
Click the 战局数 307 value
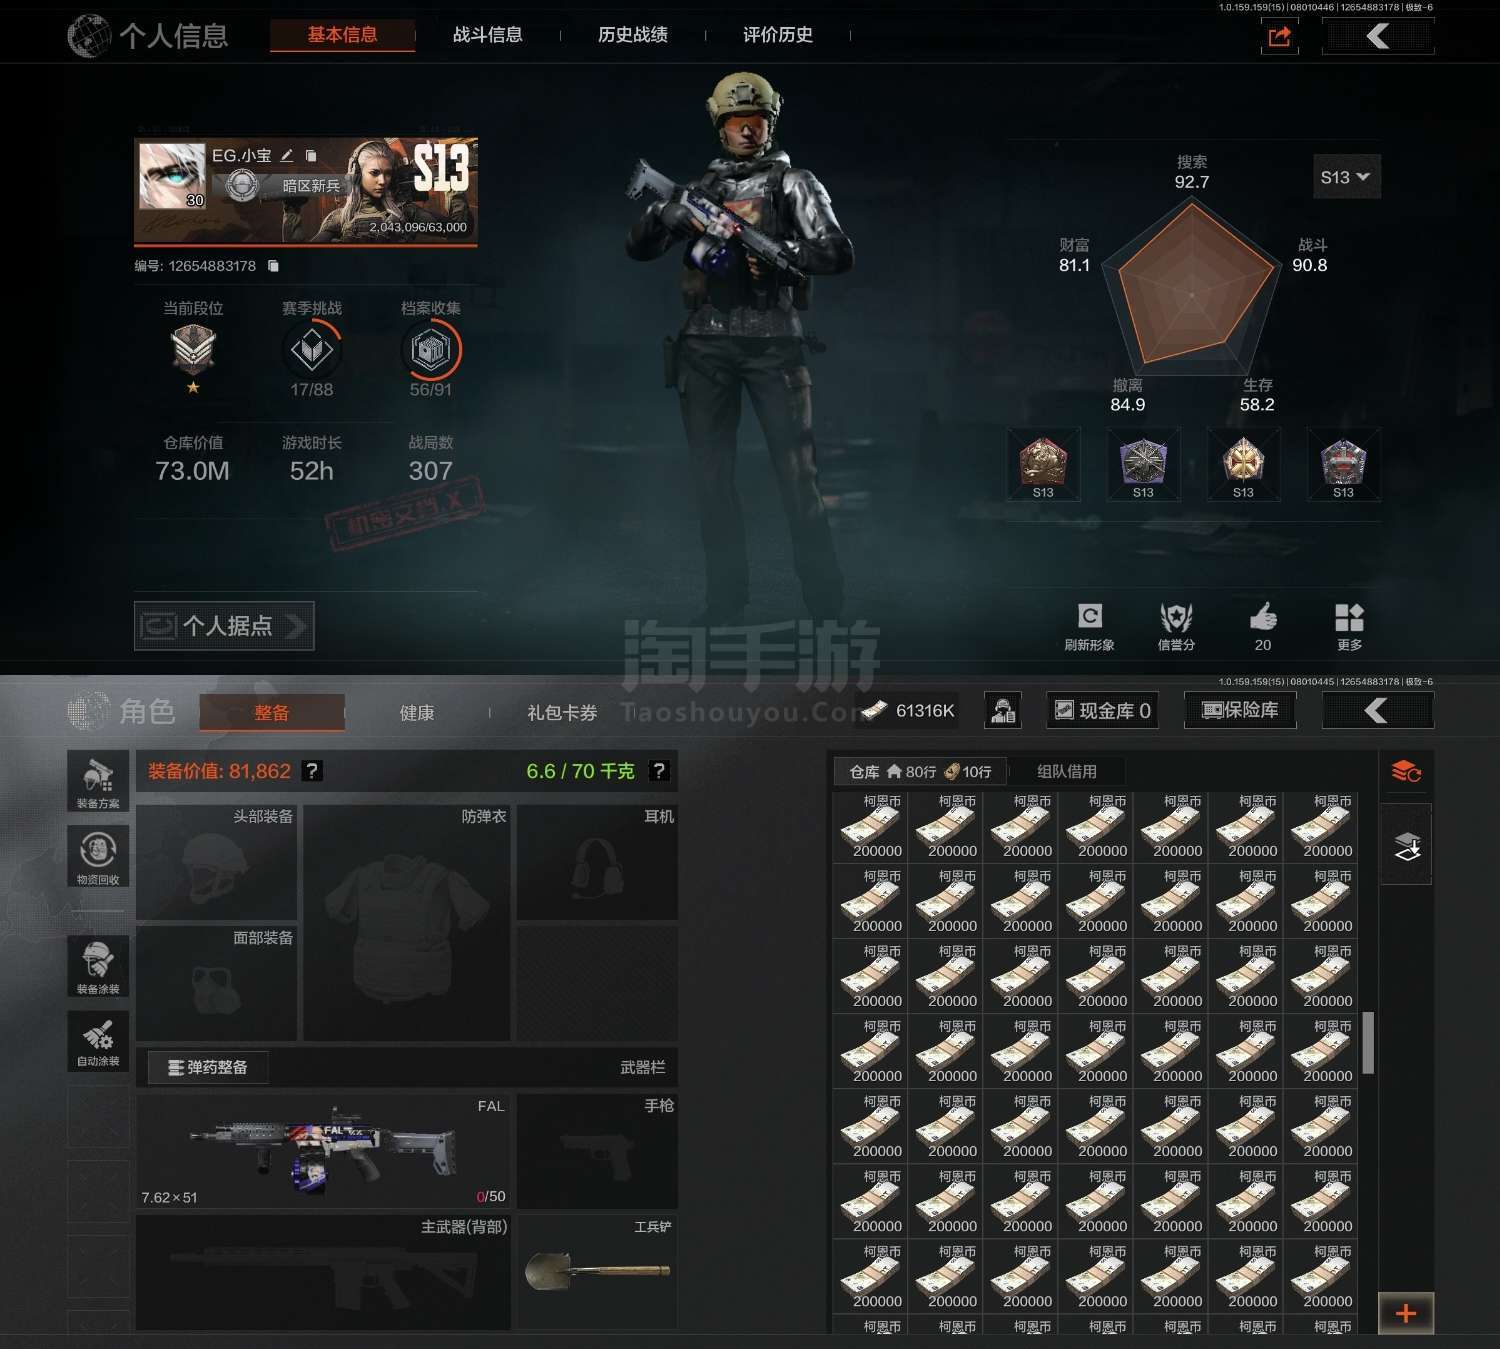431,471
